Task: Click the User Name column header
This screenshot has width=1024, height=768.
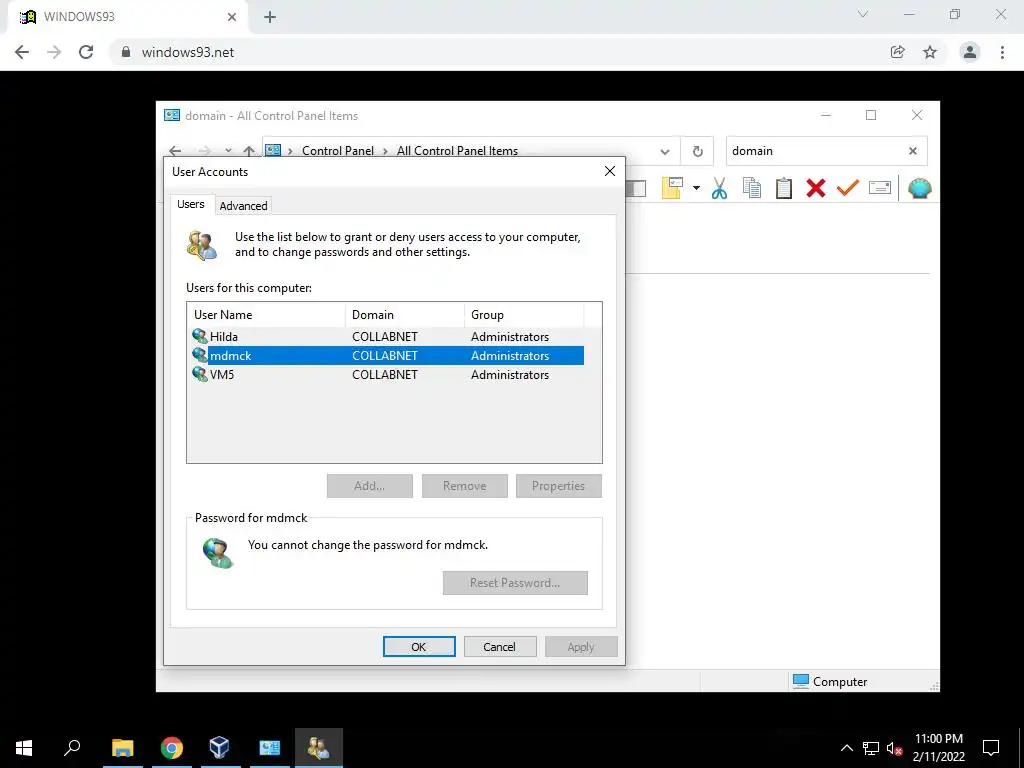Action: point(266,315)
